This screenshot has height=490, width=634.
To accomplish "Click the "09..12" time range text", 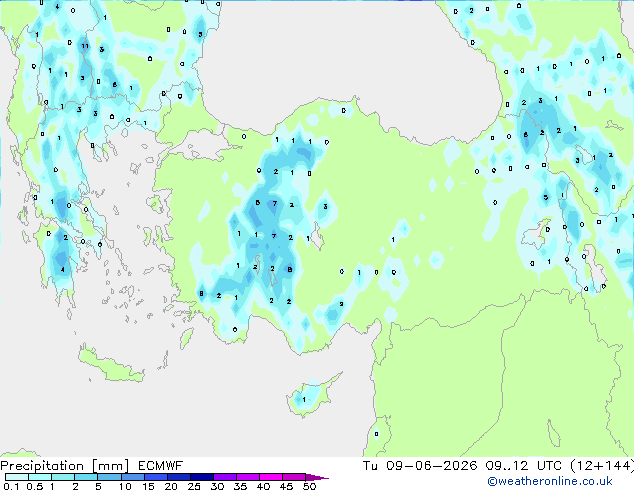I will pos(507,466).
